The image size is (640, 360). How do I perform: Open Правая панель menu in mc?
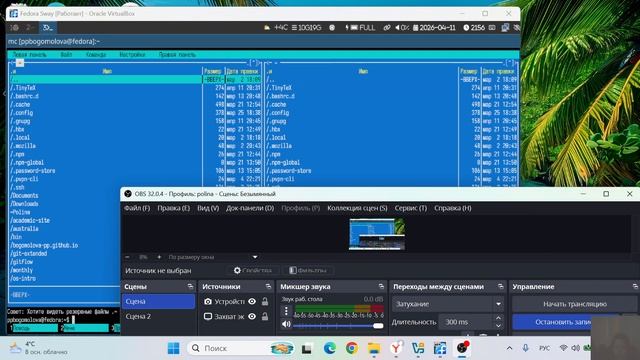click(177, 55)
